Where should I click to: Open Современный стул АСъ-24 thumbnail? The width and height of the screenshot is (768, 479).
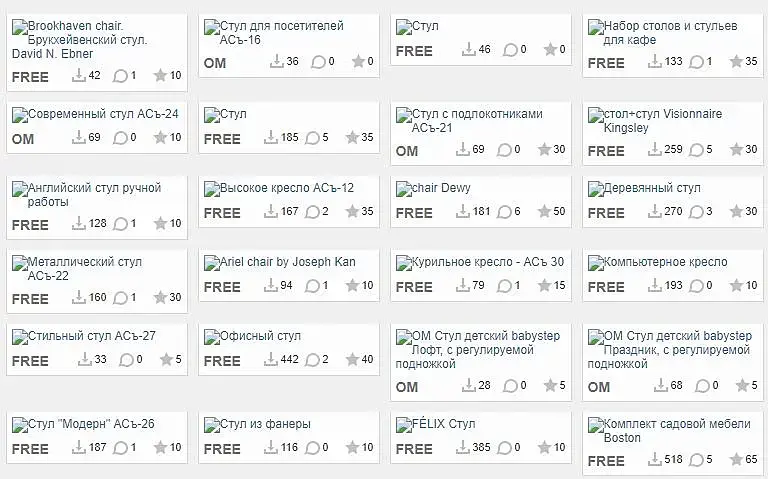[x=20, y=116]
